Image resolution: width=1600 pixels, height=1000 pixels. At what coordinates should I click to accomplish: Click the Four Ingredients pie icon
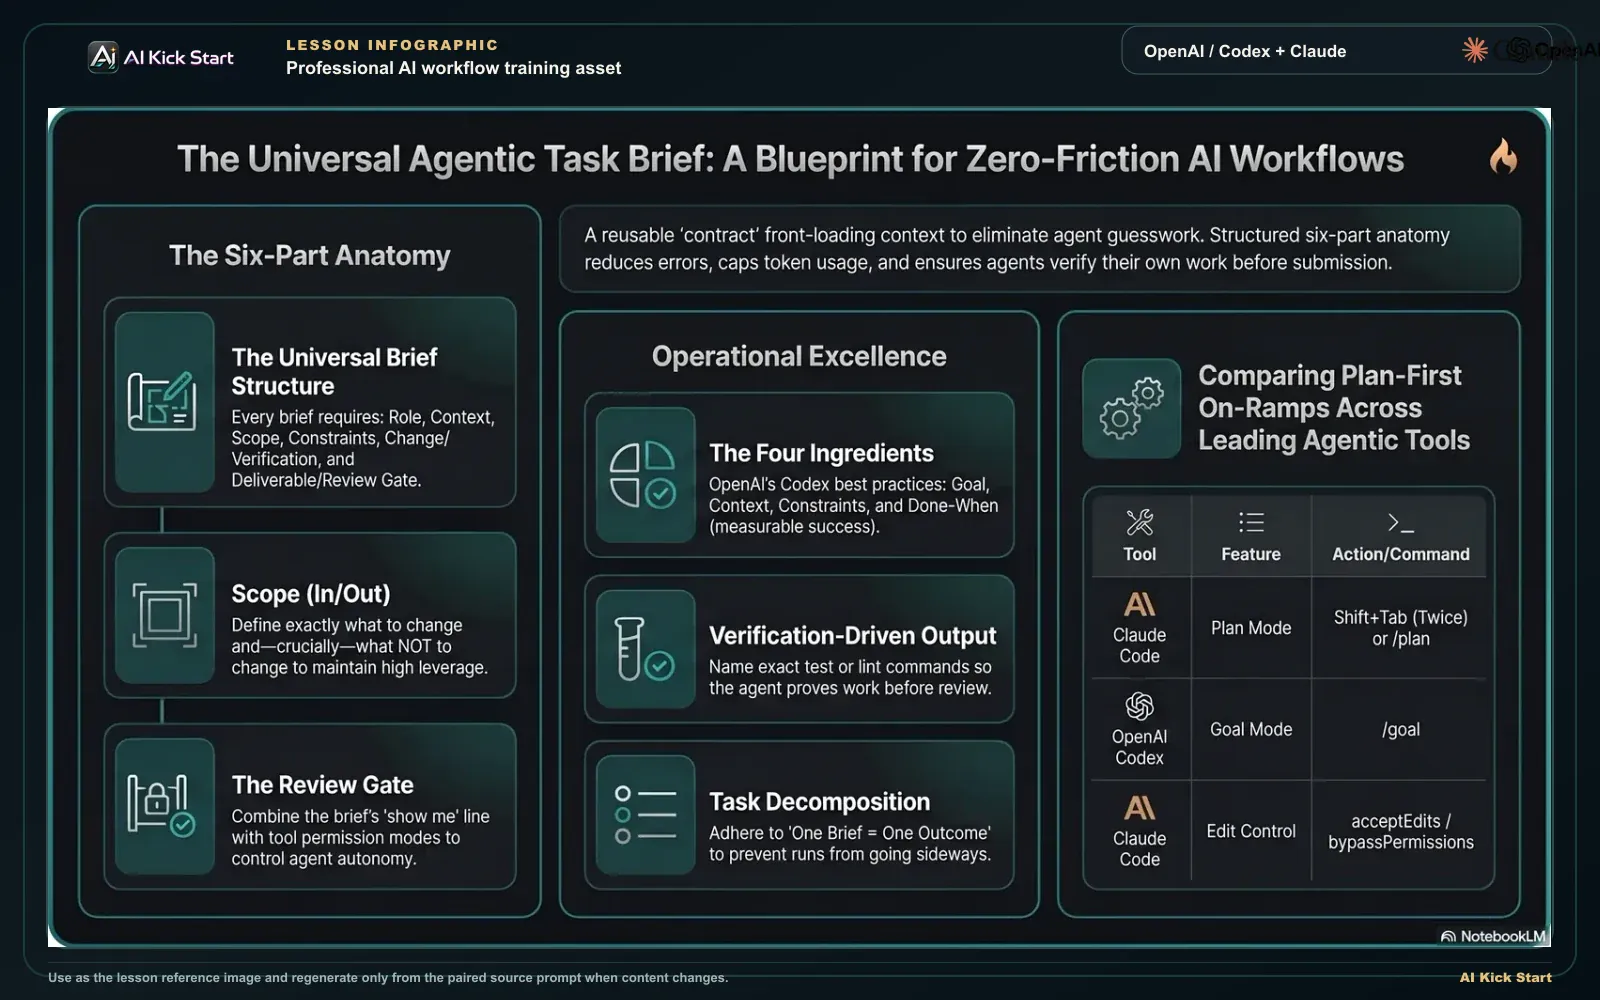pos(644,475)
